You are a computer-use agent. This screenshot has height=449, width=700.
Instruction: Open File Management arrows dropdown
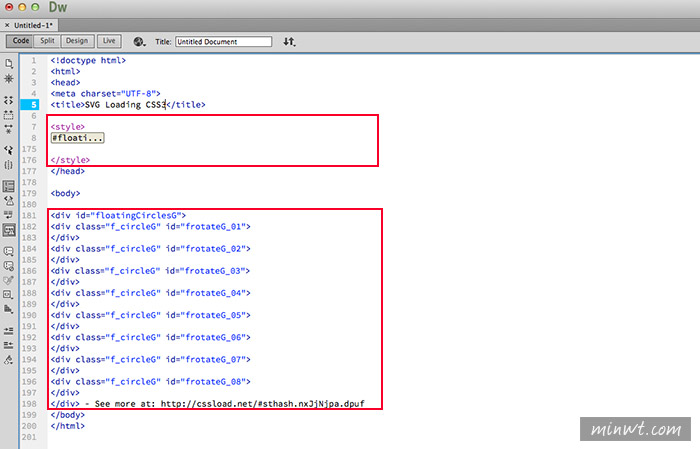click(290, 42)
